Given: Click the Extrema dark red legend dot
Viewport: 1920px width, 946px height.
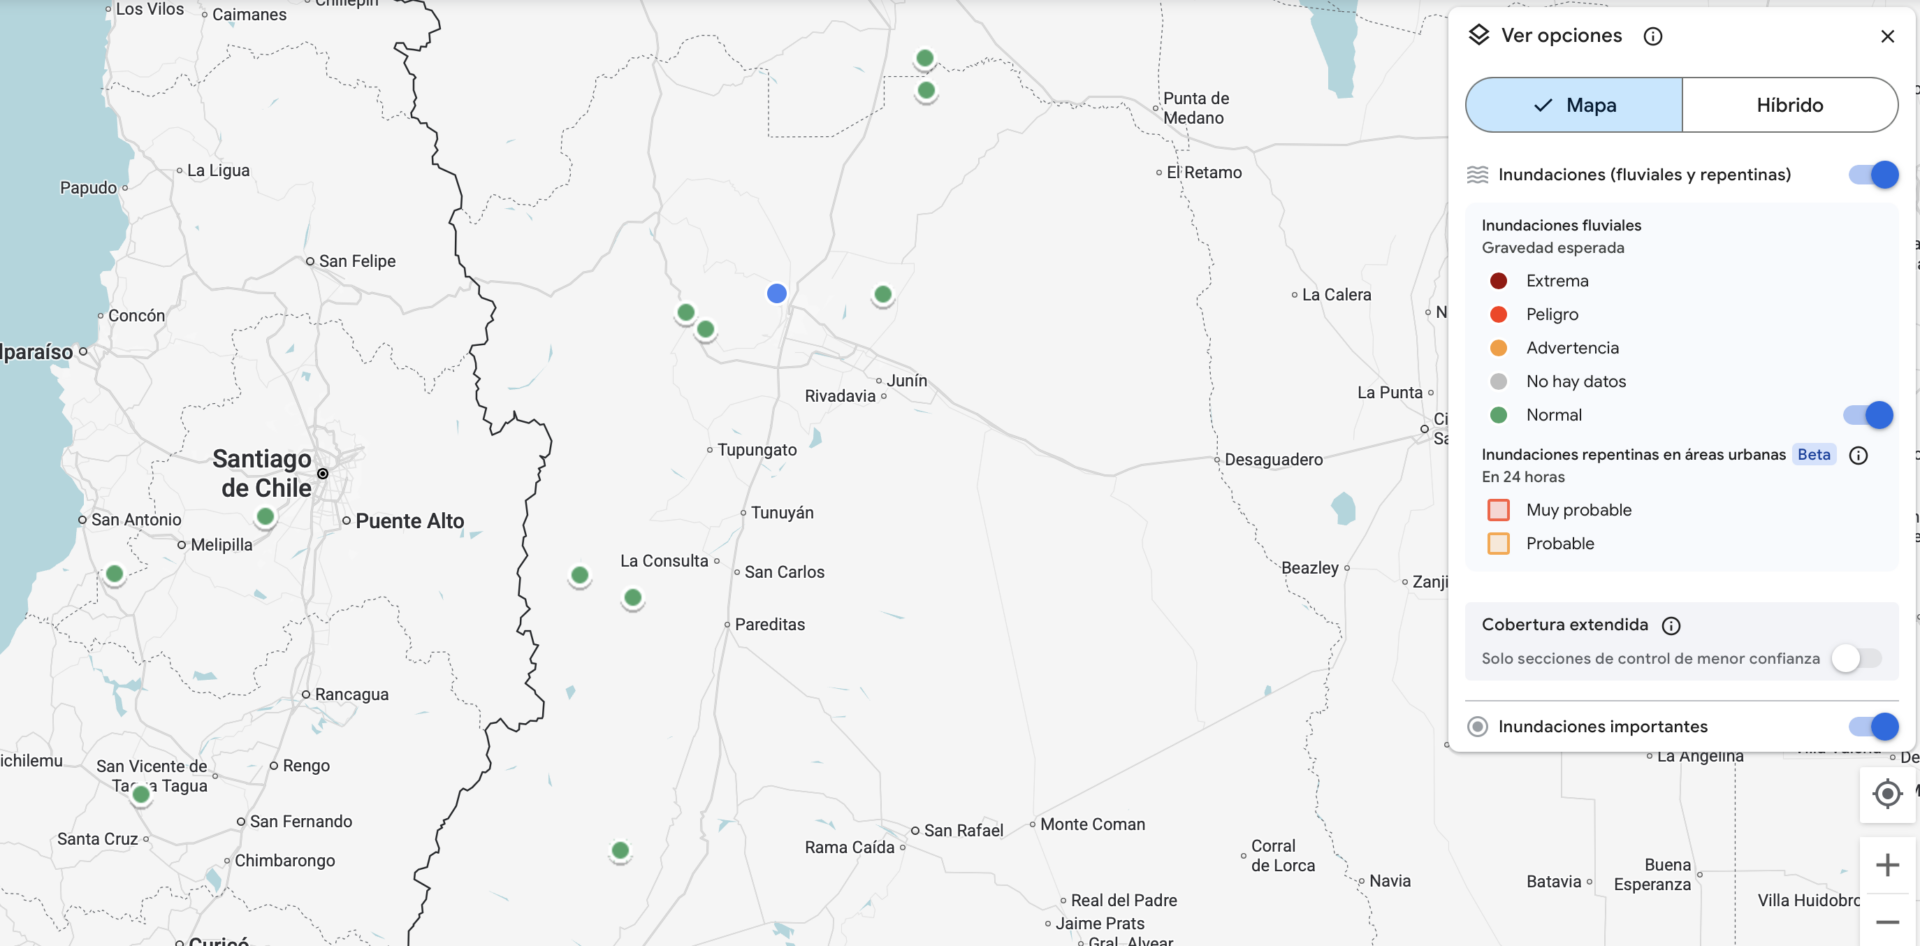Looking at the screenshot, I should pyautogui.click(x=1498, y=281).
